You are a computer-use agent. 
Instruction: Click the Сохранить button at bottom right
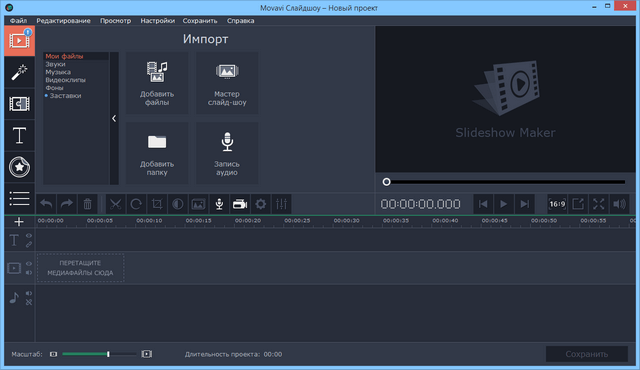click(x=587, y=354)
